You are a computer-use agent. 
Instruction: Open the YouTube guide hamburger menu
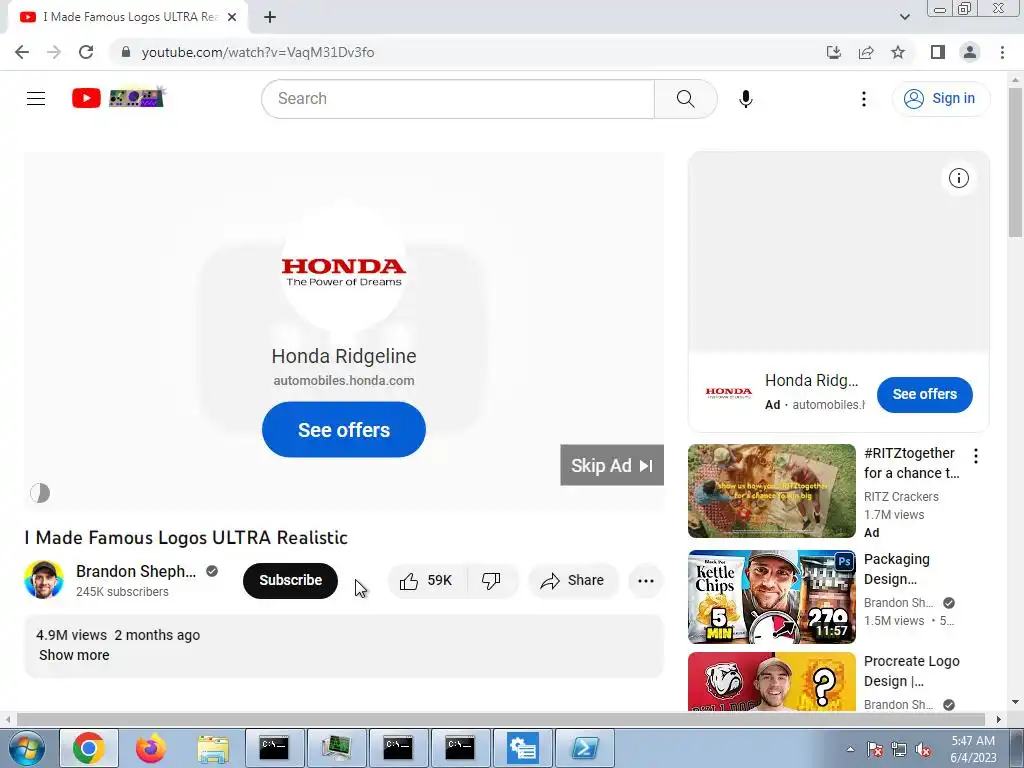[36, 99]
